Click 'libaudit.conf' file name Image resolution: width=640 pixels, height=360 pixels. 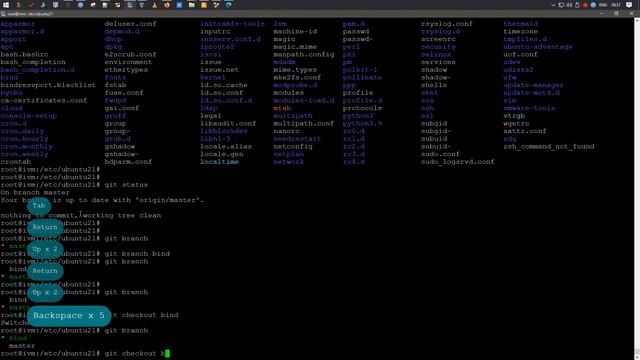(x=228, y=123)
